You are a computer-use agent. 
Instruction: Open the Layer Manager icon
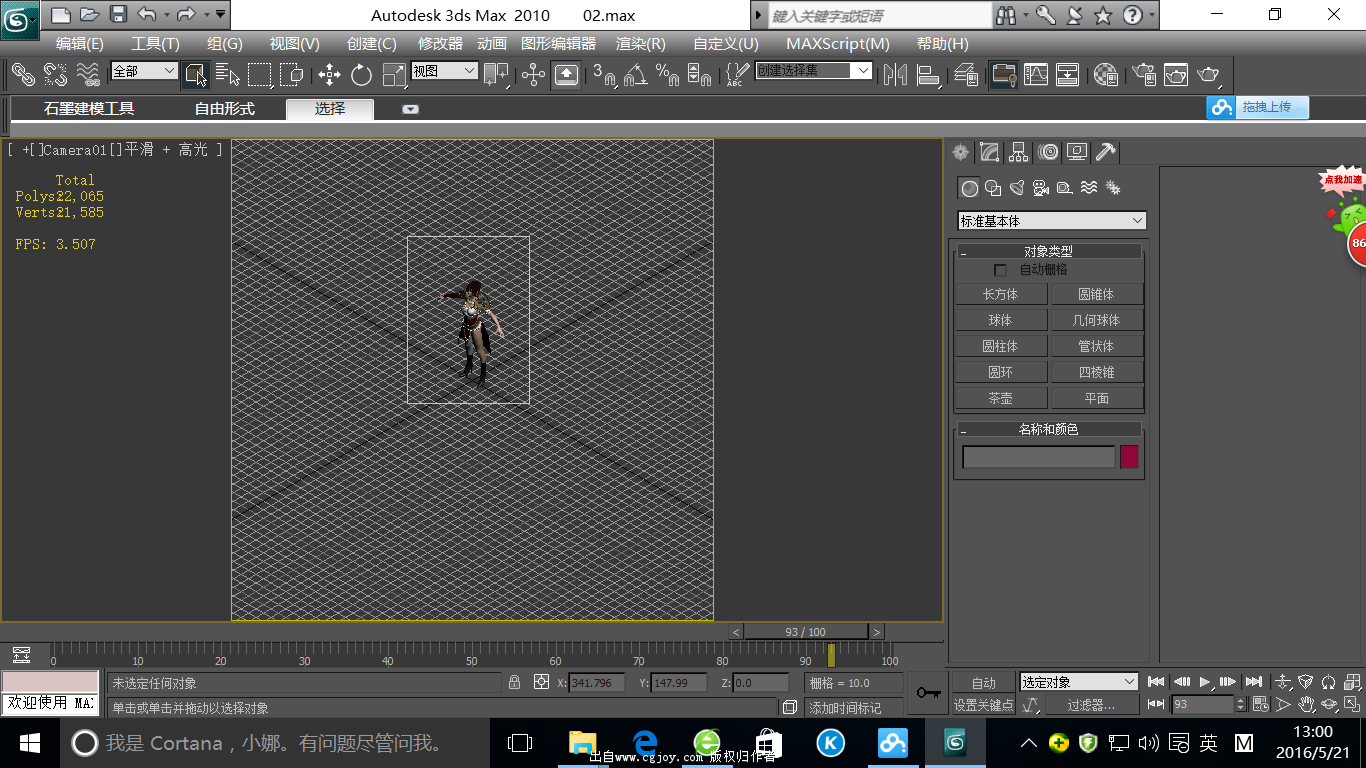pyautogui.click(x=966, y=74)
